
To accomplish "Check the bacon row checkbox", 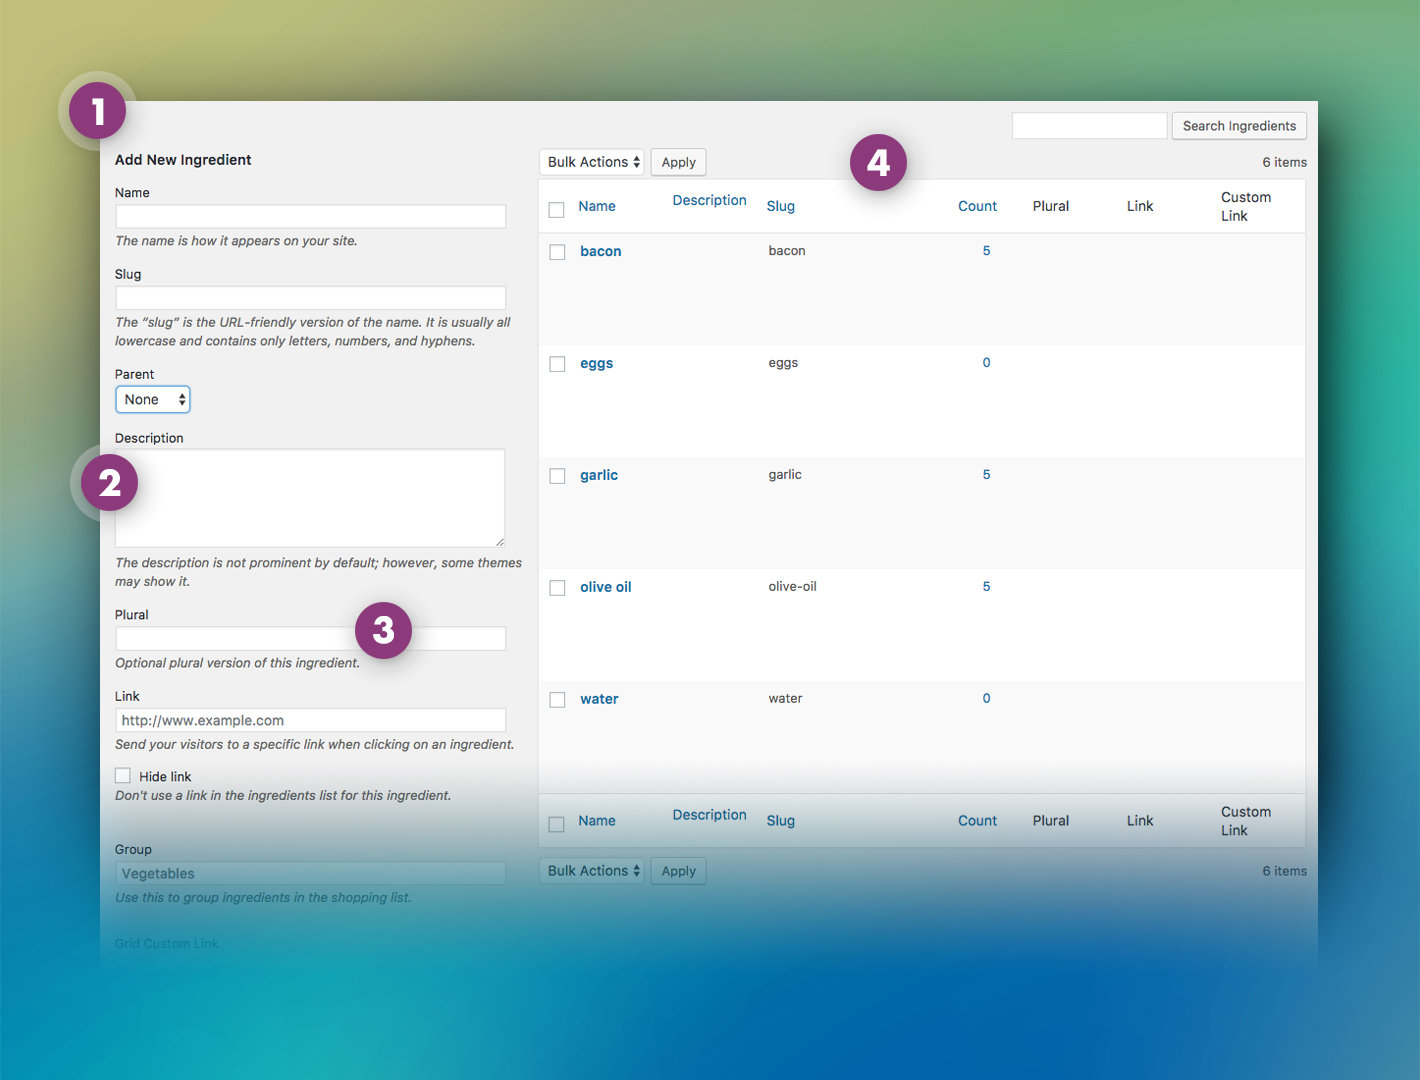I will coord(558,252).
